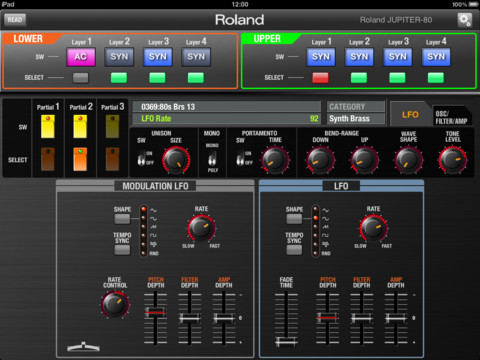
Task: Open the settings gear icon
Action: click(x=464, y=20)
